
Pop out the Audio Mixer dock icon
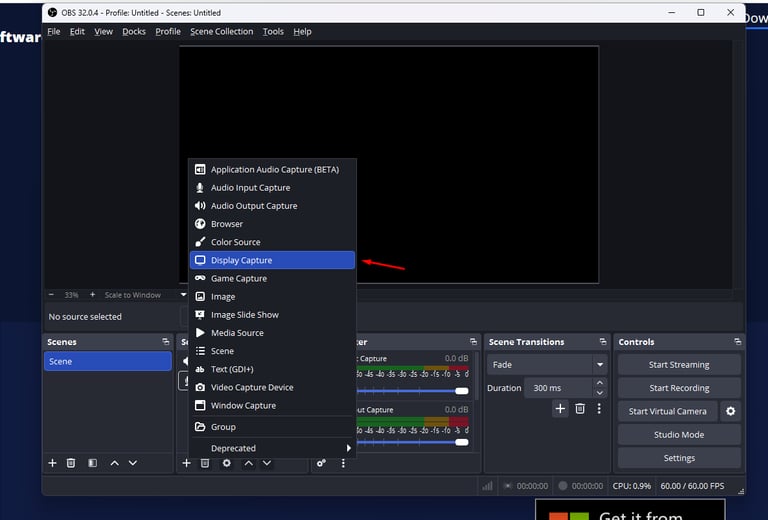[x=473, y=342]
